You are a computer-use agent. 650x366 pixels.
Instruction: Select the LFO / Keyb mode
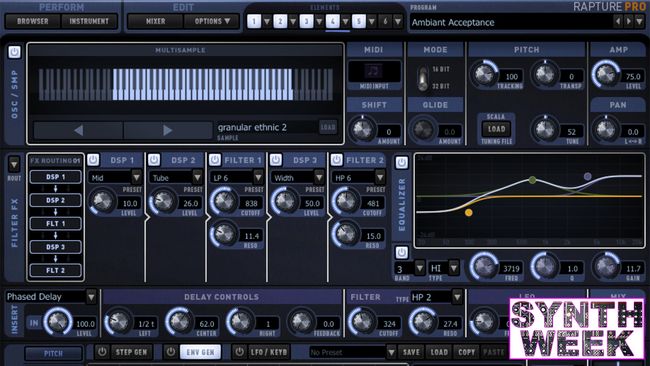tap(269, 352)
